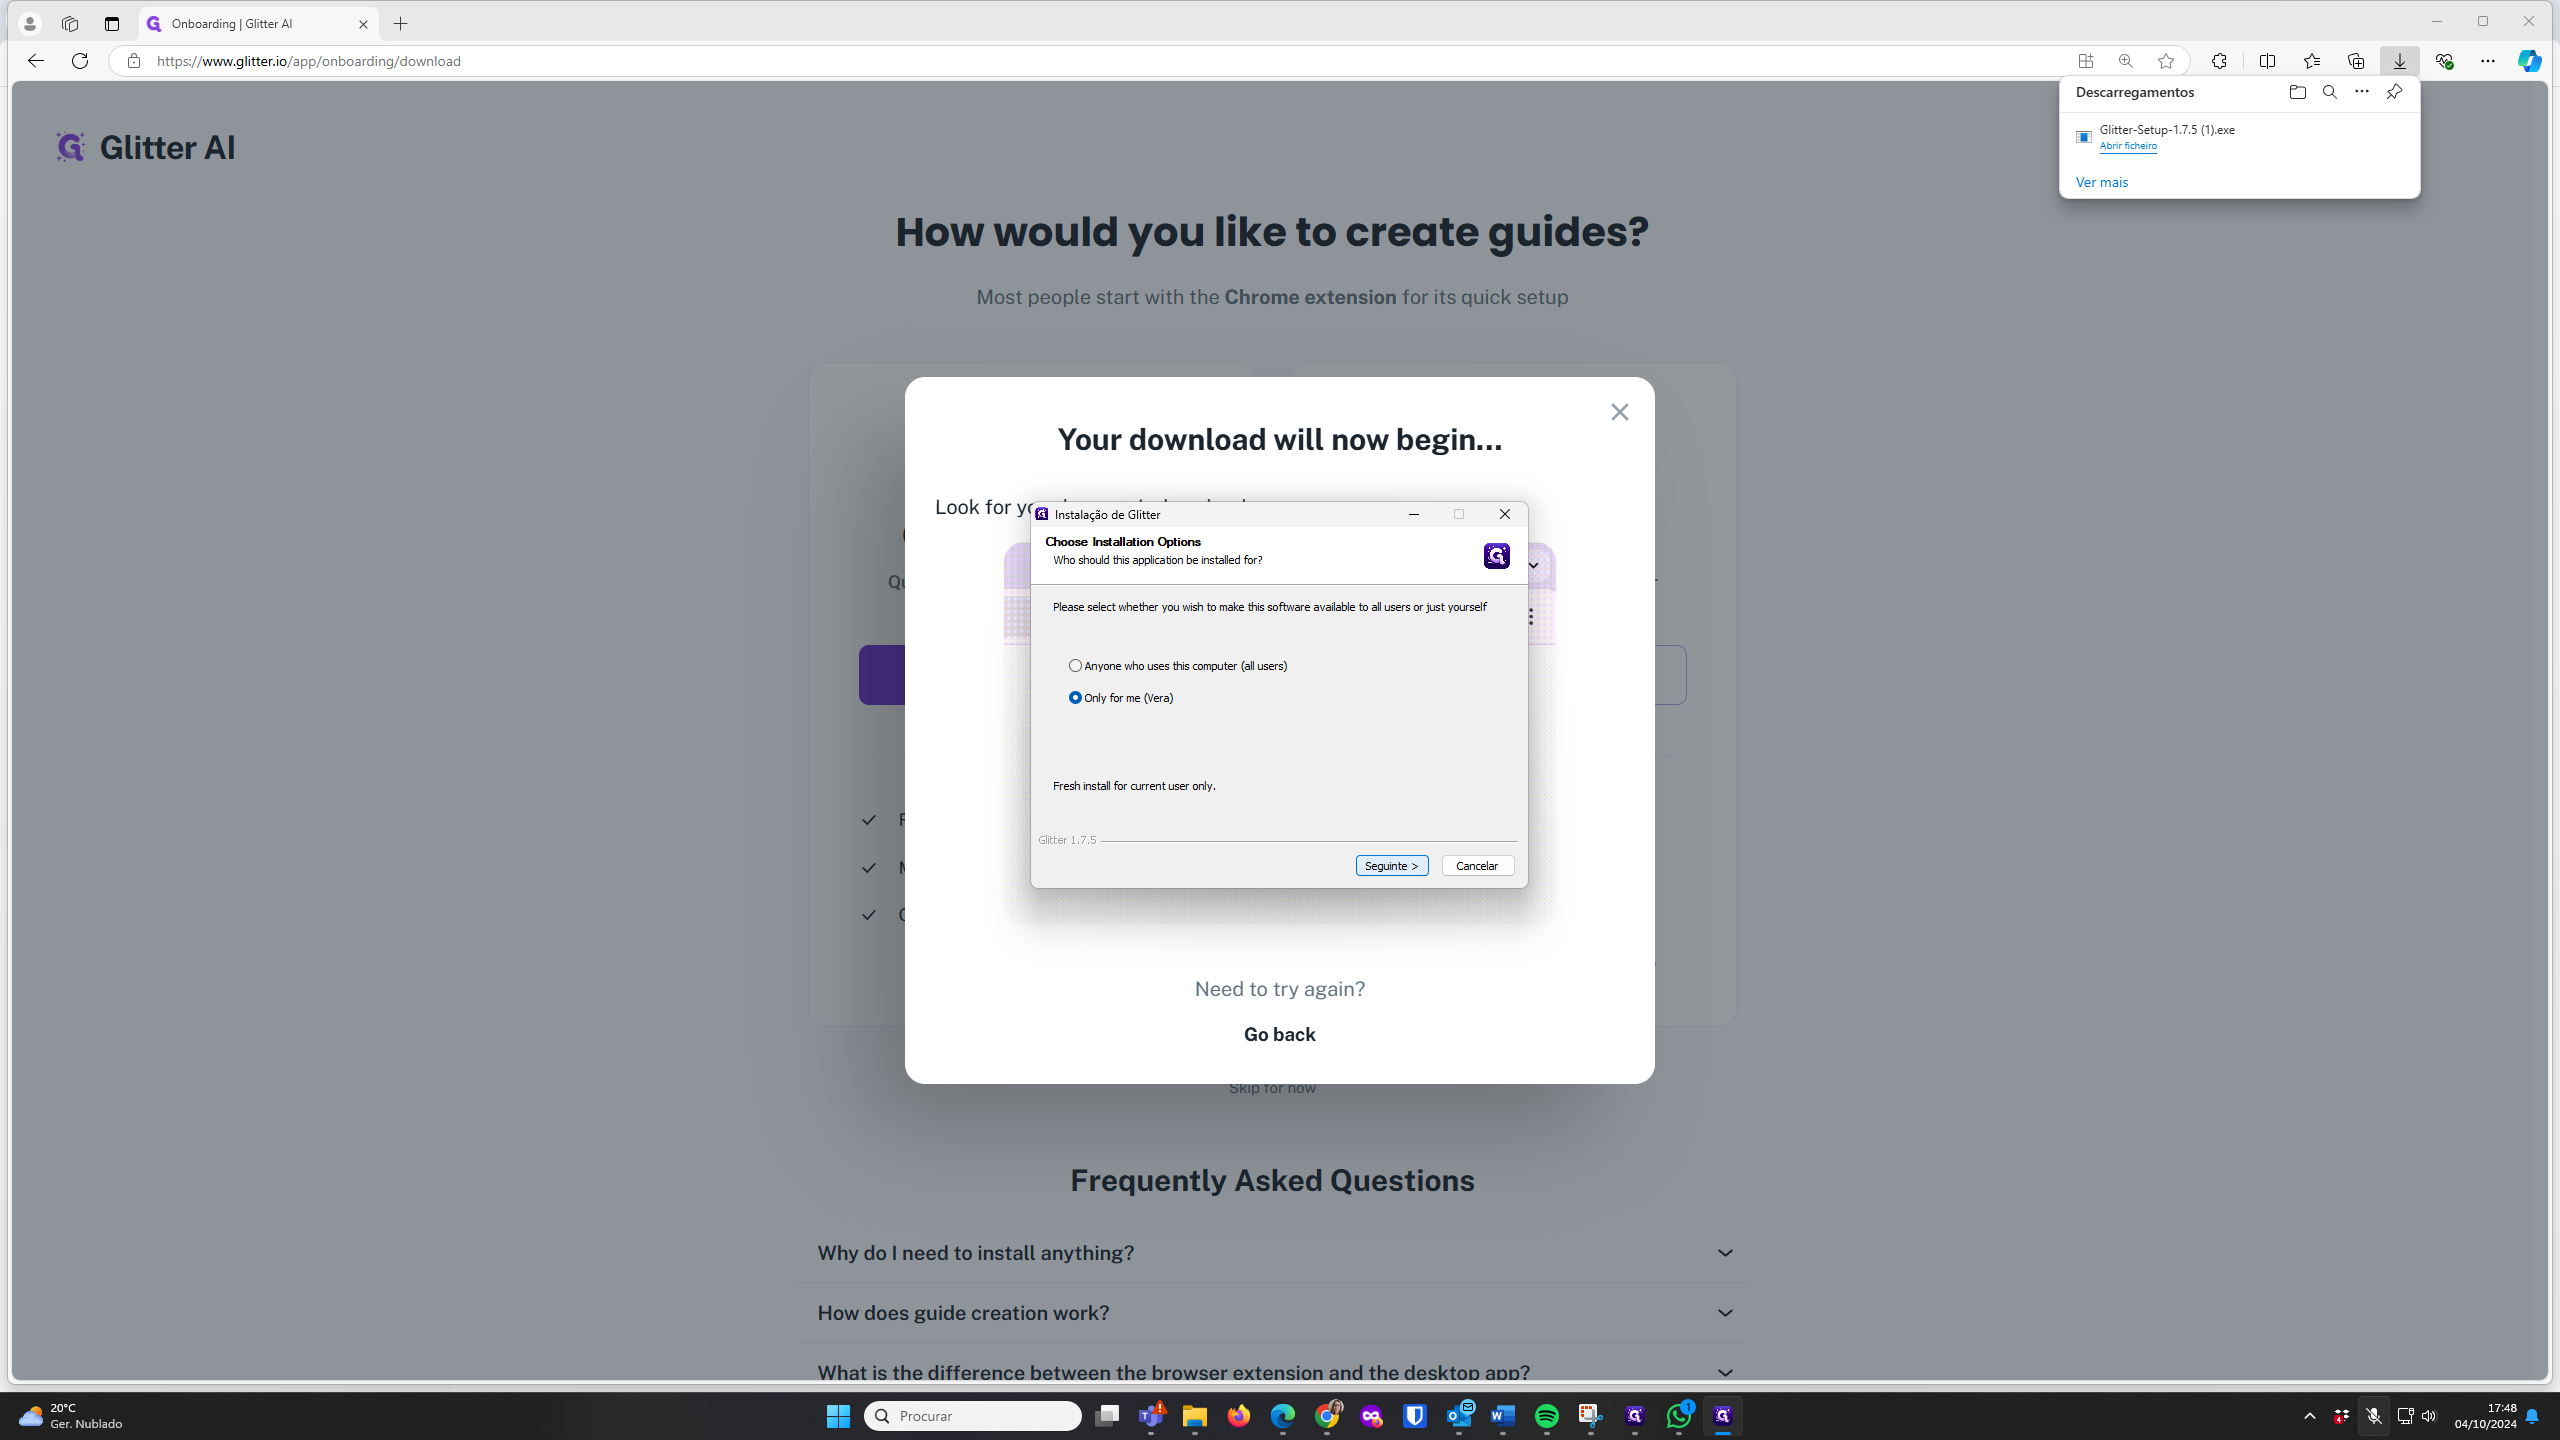
Task: Click Seguinte to continue installation
Action: pyautogui.click(x=1391, y=866)
